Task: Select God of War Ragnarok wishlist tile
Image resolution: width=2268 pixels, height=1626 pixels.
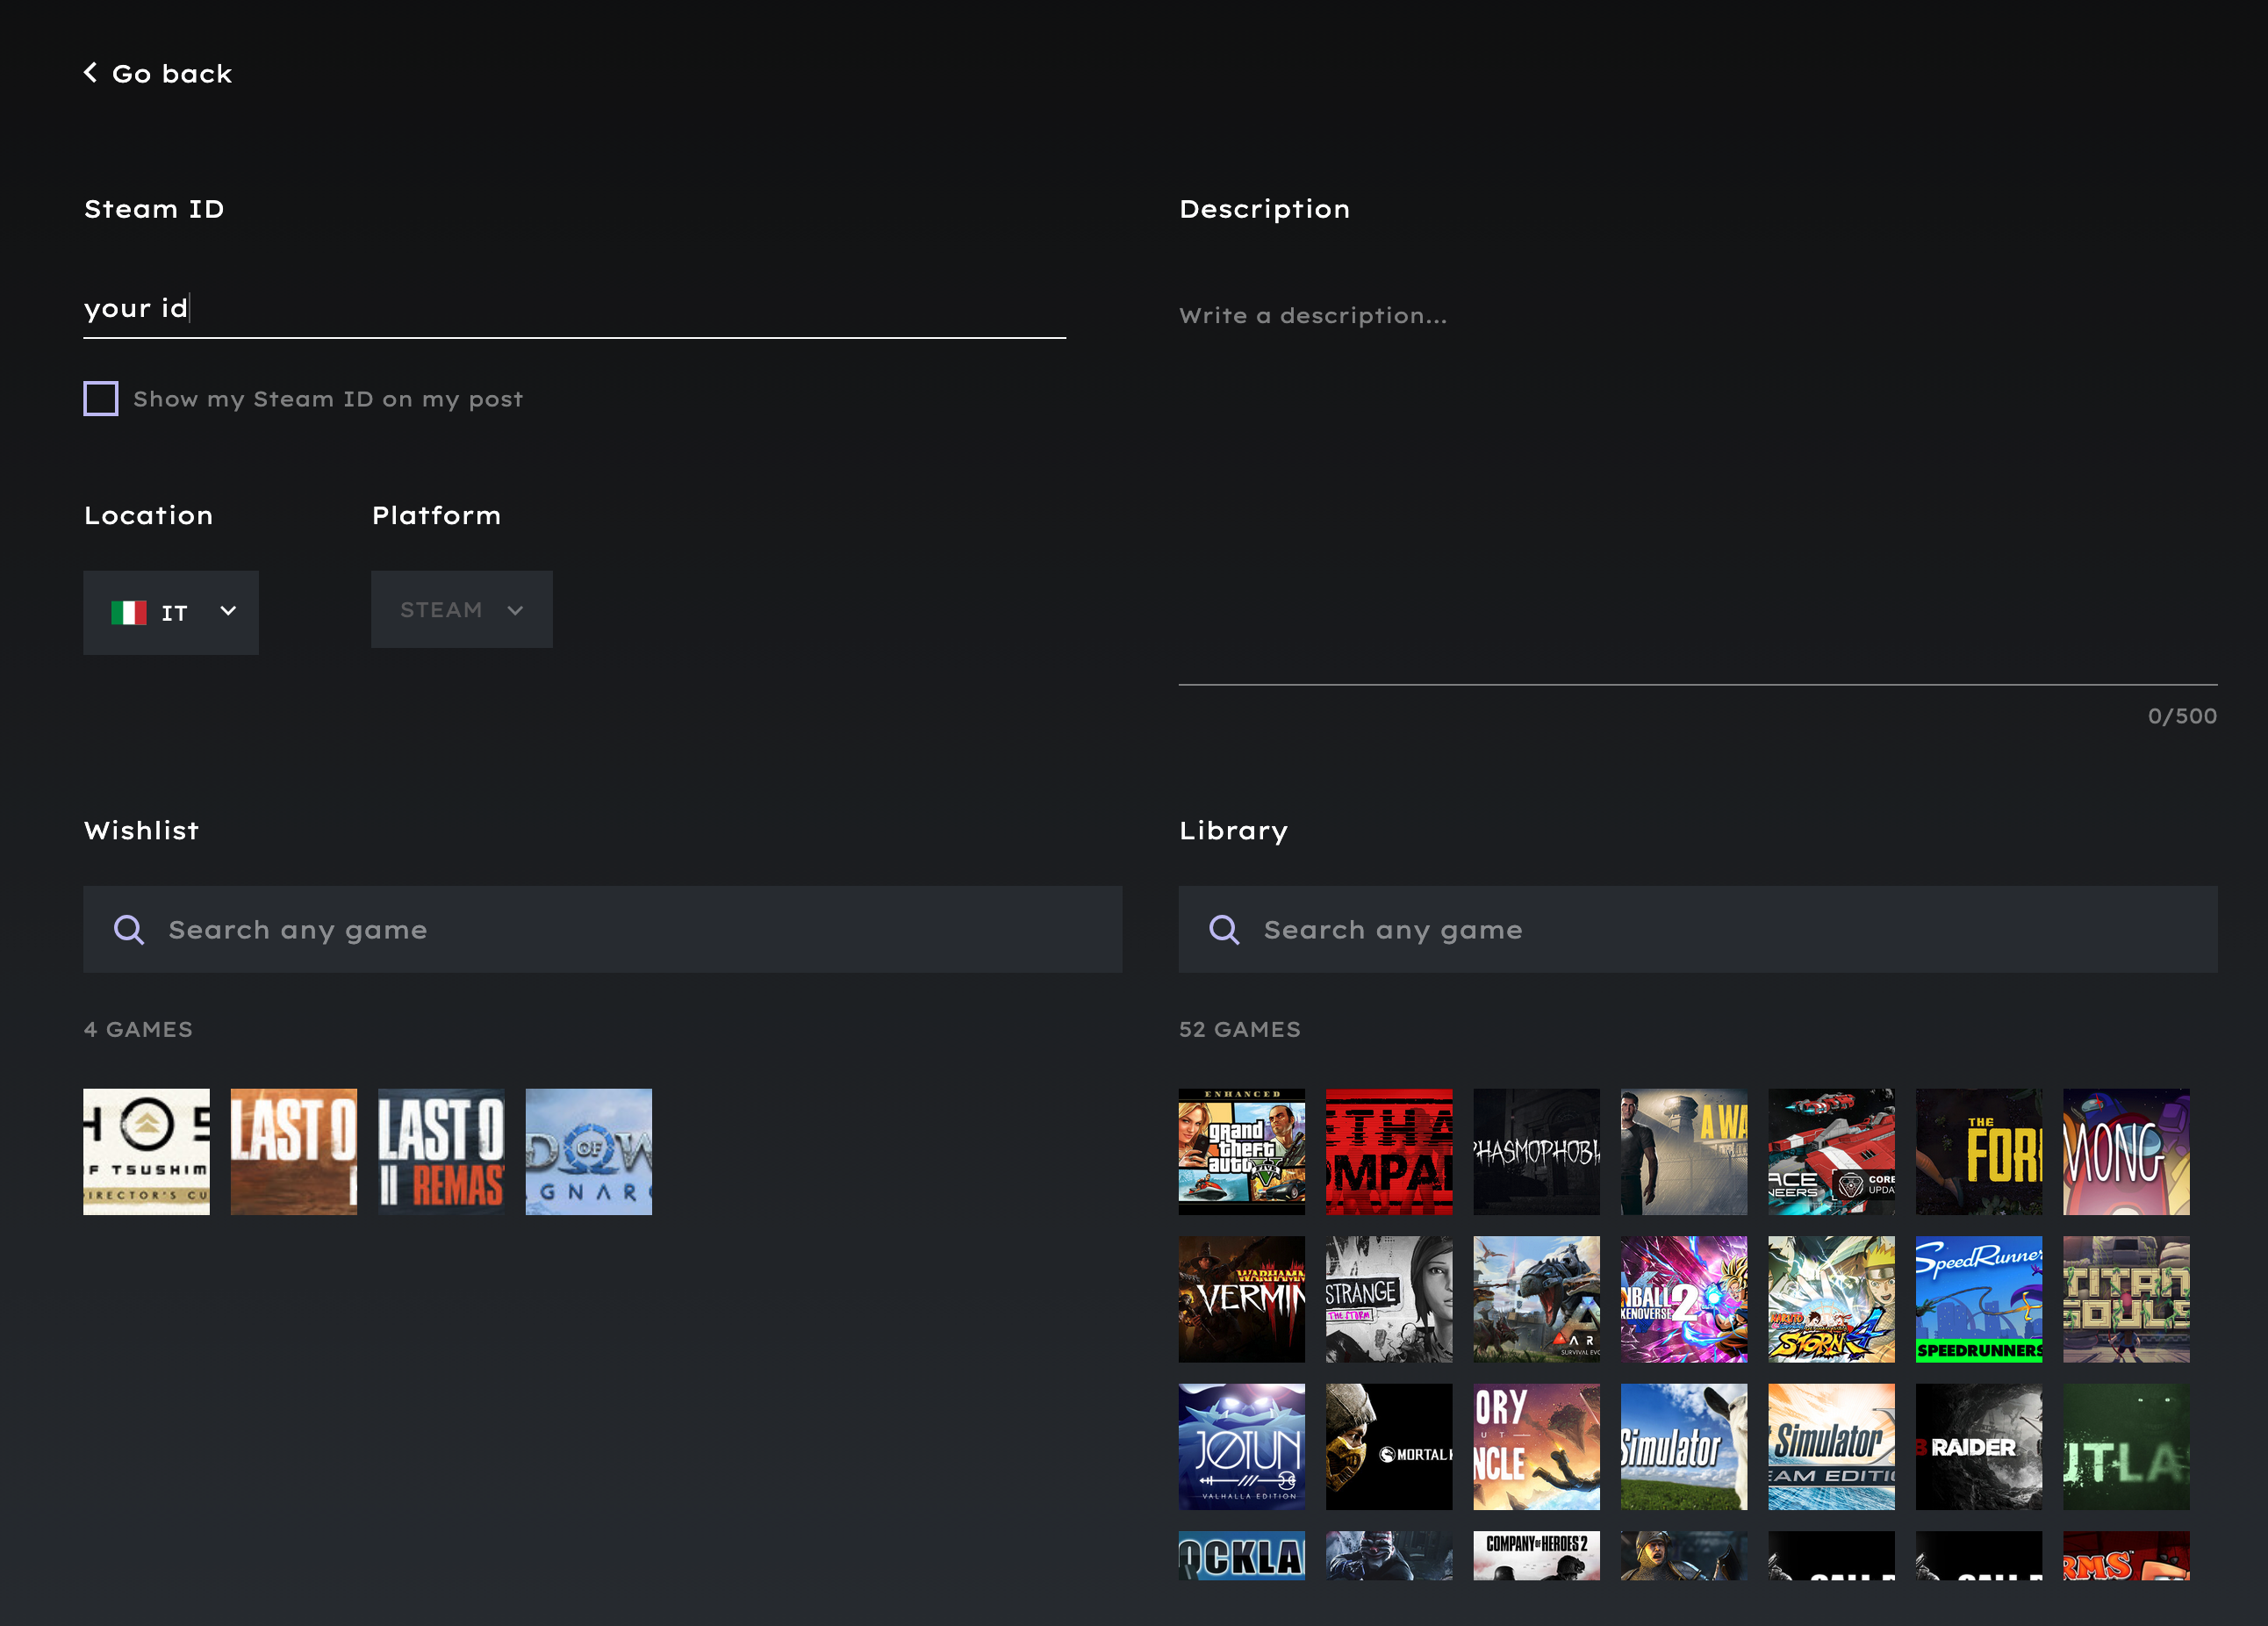Action: [x=588, y=1152]
